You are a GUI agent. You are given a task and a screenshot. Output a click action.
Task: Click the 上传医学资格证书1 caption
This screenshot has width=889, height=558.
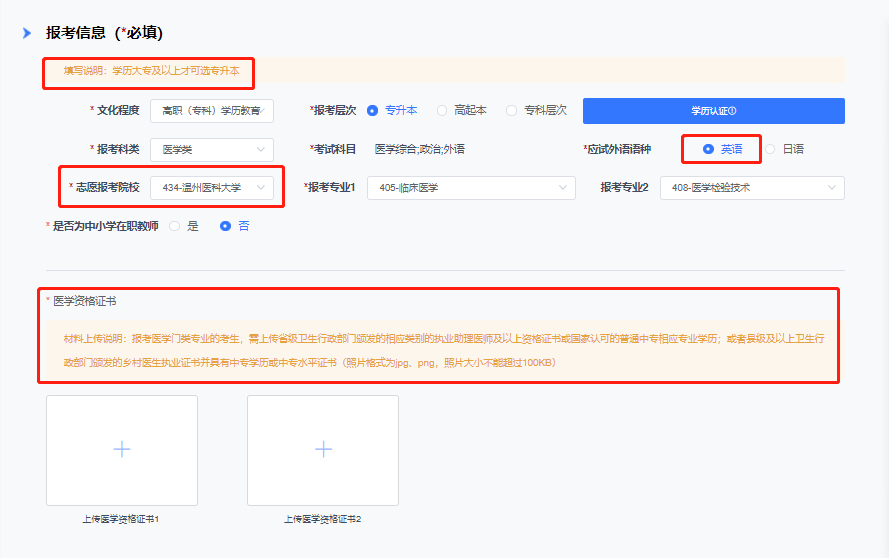pyautogui.click(x=121, y=520)
